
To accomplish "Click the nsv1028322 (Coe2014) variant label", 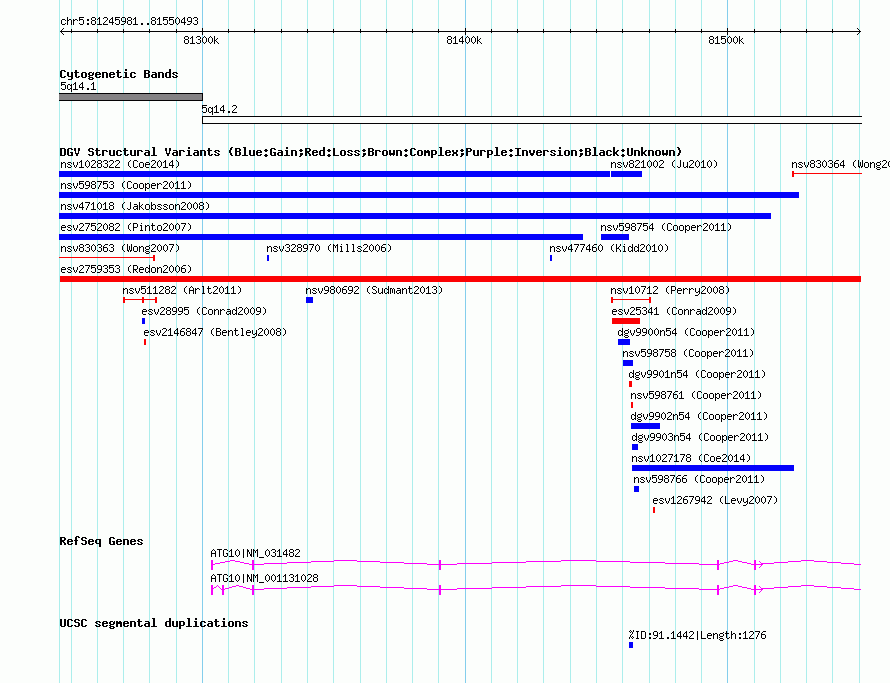I will tap(120, 164).
